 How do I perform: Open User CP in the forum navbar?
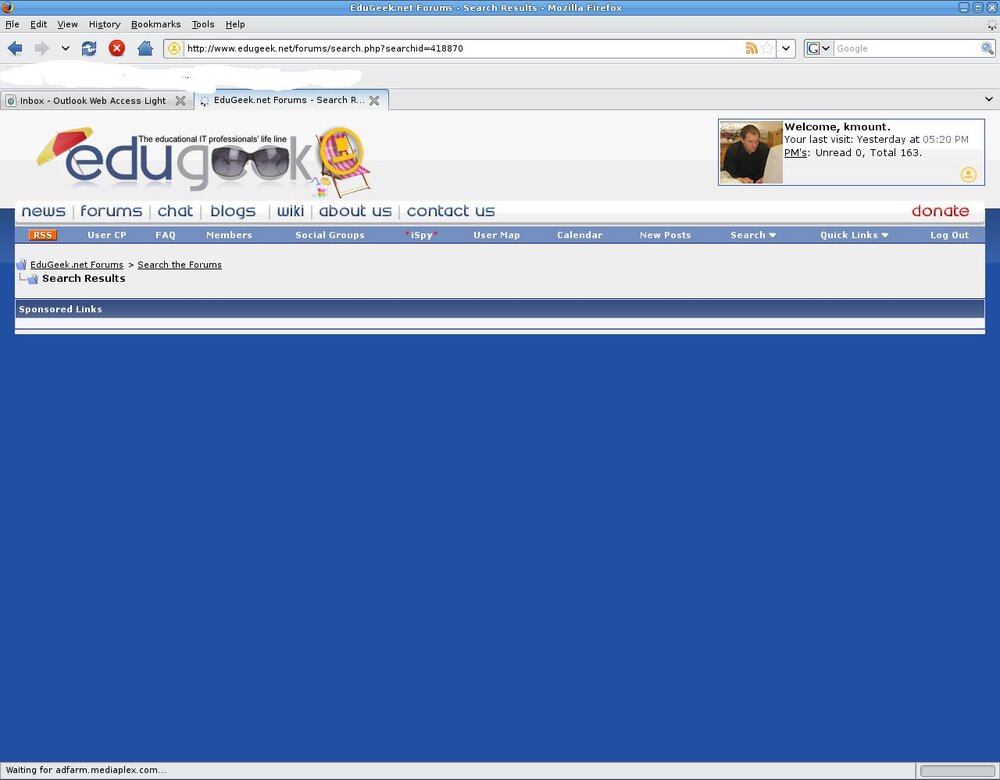coord(107,235)
